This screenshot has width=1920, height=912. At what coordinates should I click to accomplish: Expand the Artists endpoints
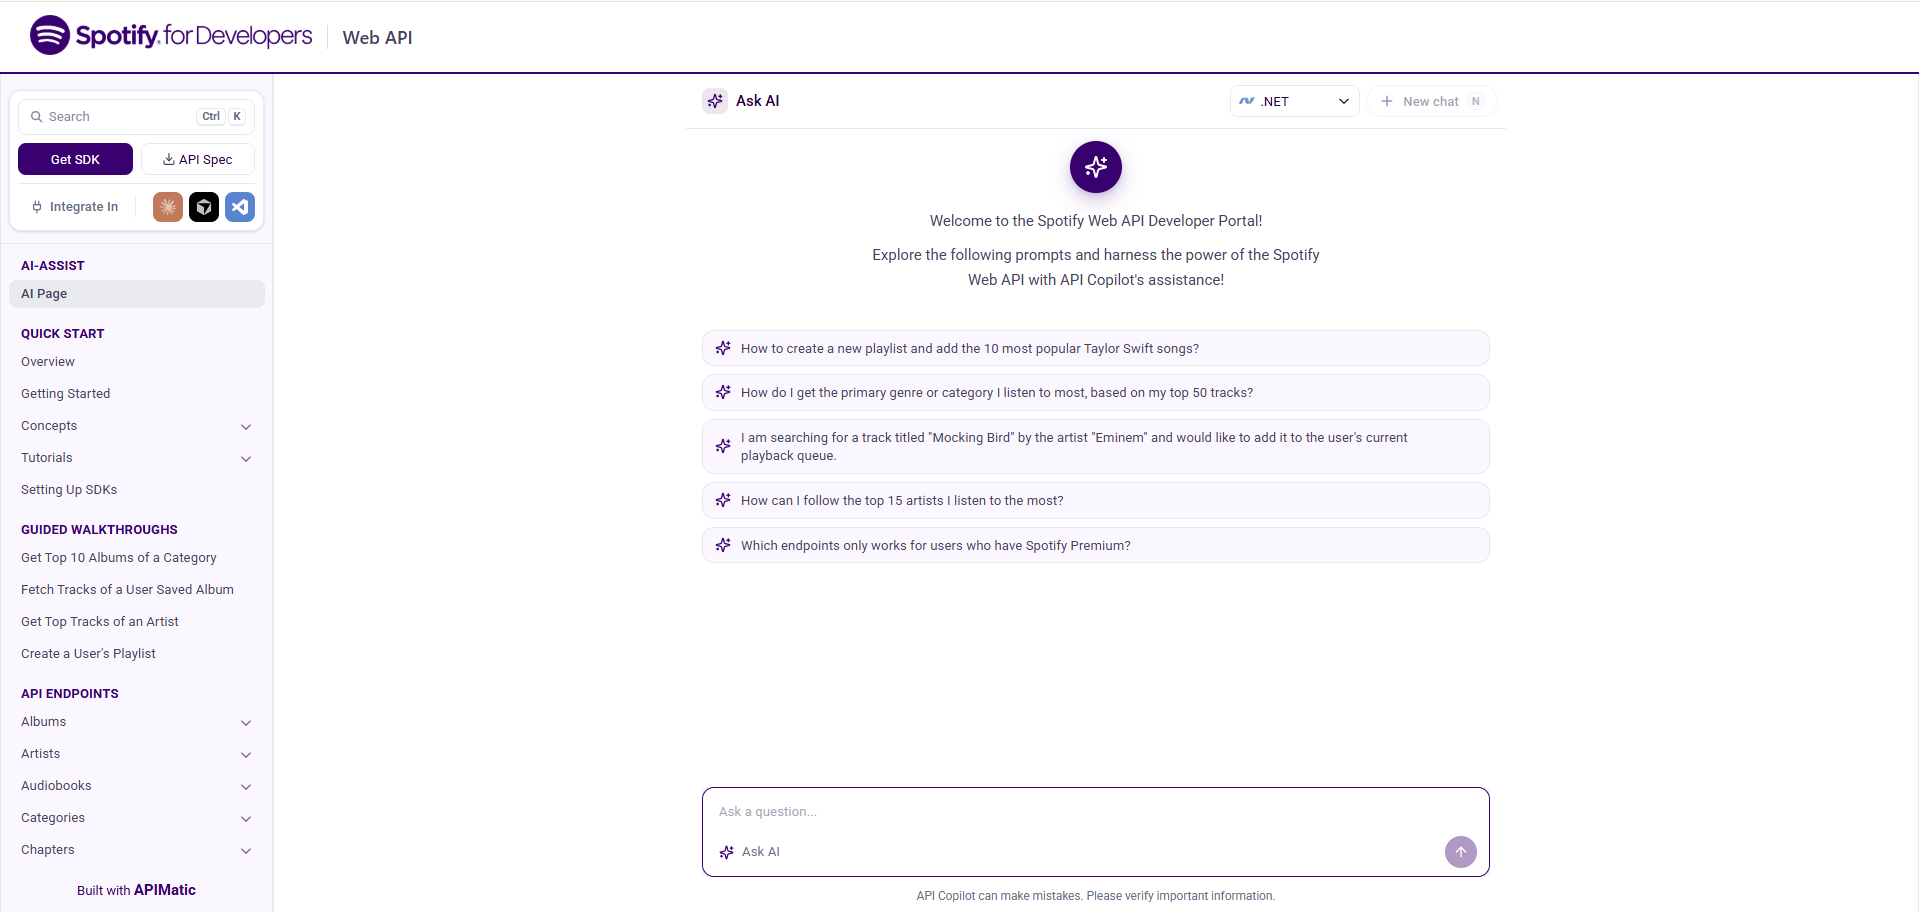click(x=246, y=754)
